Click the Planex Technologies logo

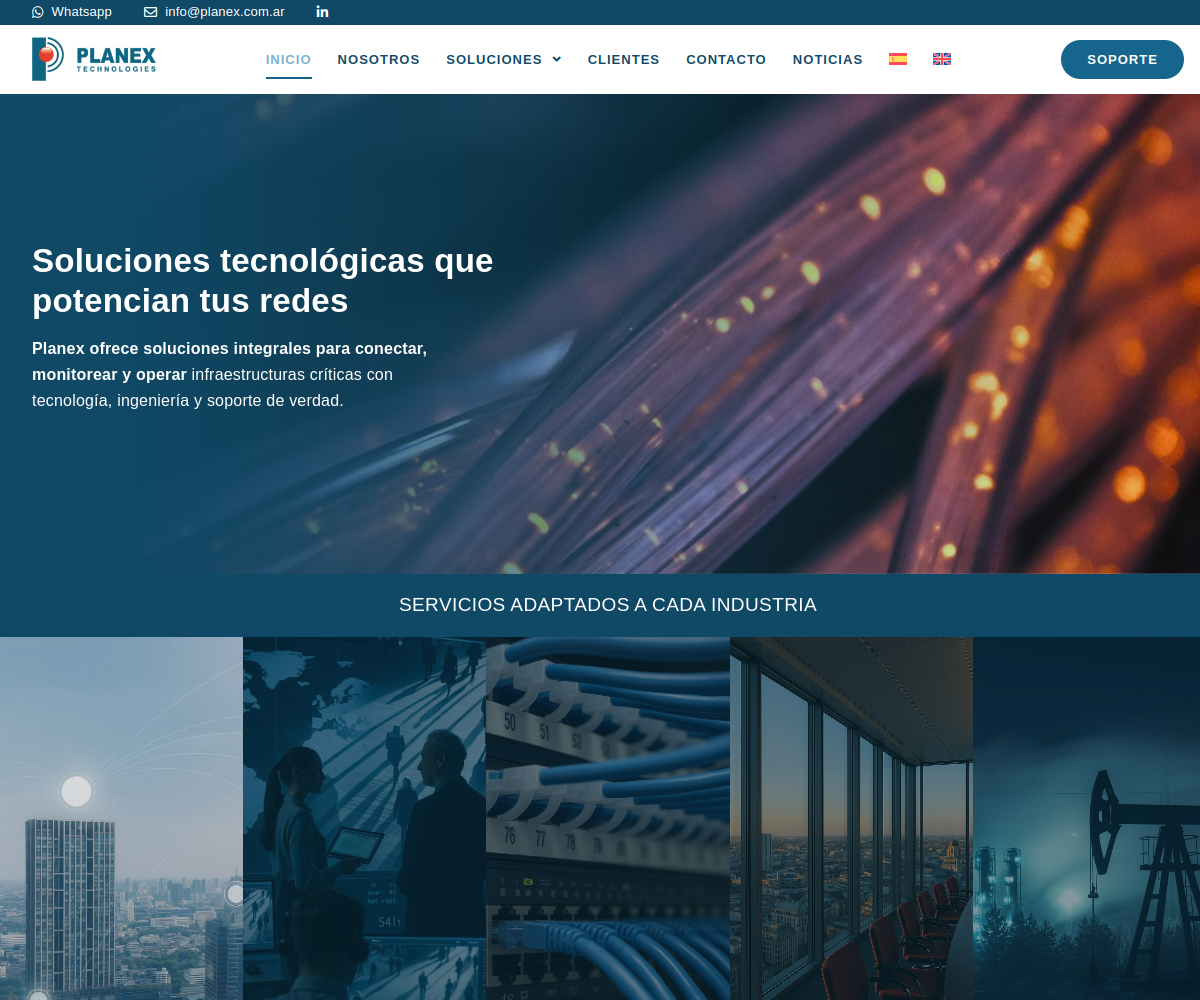(x=94, y=59)
